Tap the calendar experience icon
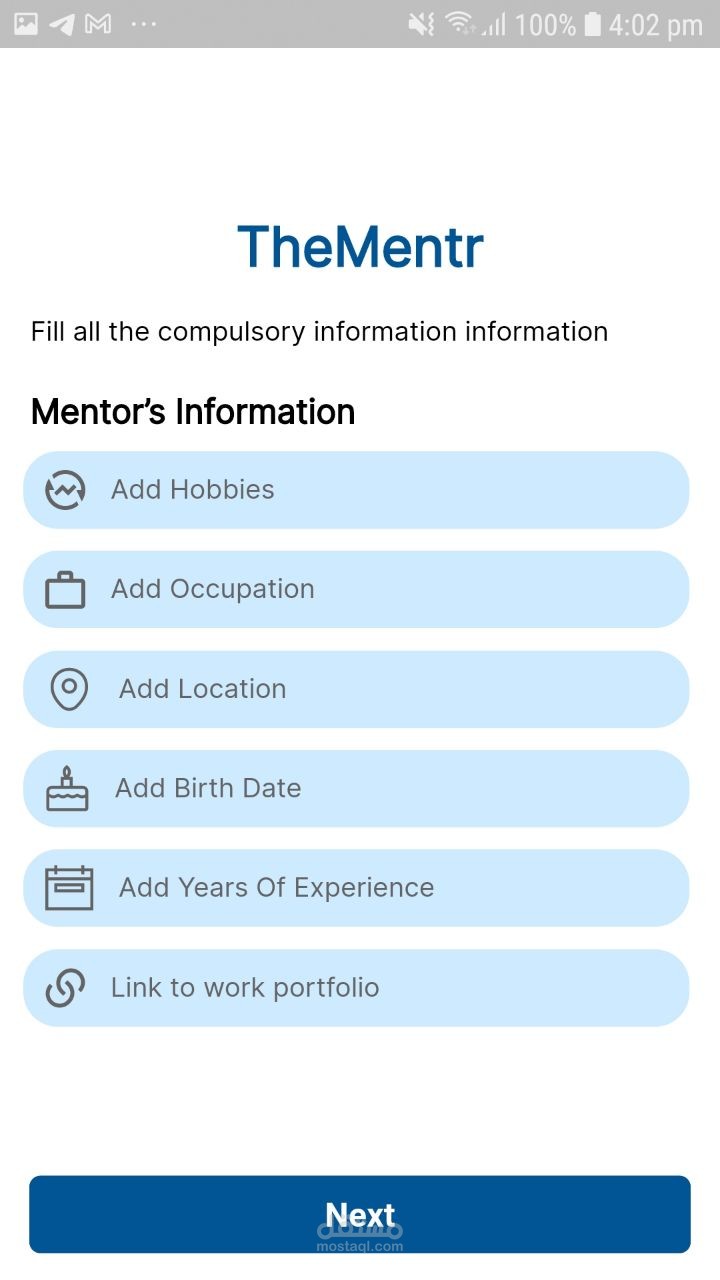This screenshot has height=1280, width=720. point(69,888)
